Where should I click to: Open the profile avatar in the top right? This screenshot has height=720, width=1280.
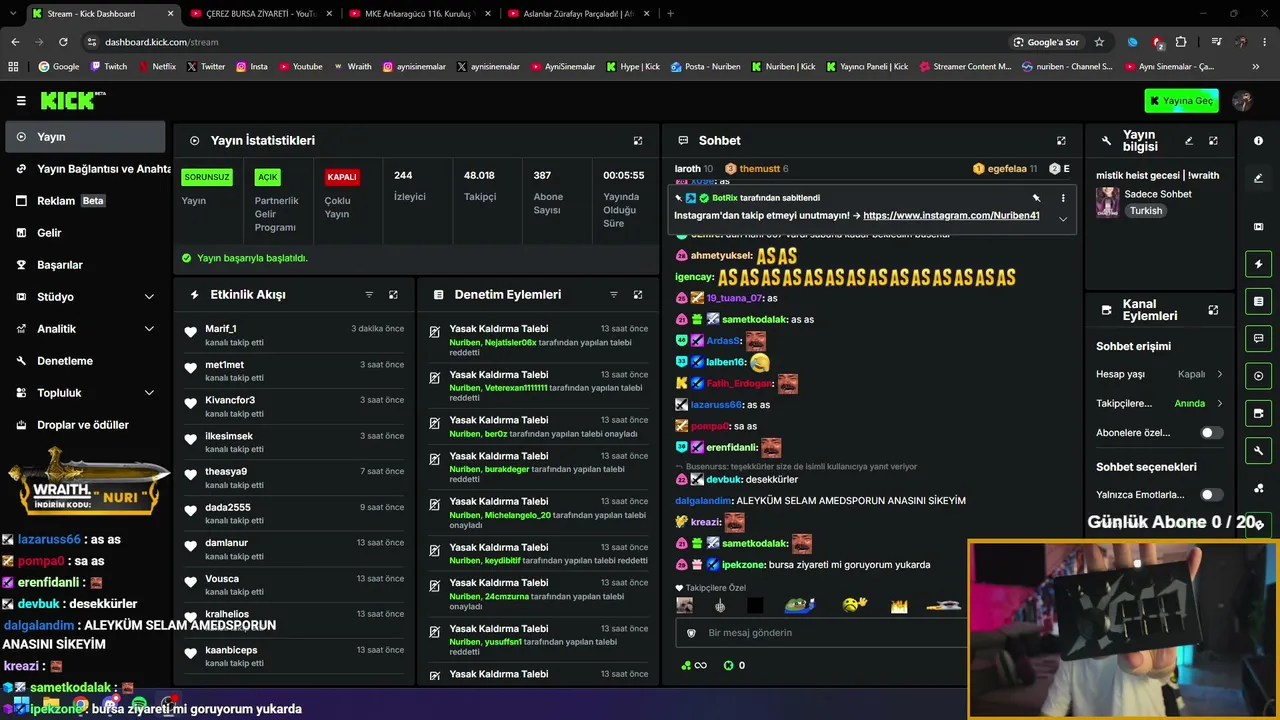click(1243, 100)
